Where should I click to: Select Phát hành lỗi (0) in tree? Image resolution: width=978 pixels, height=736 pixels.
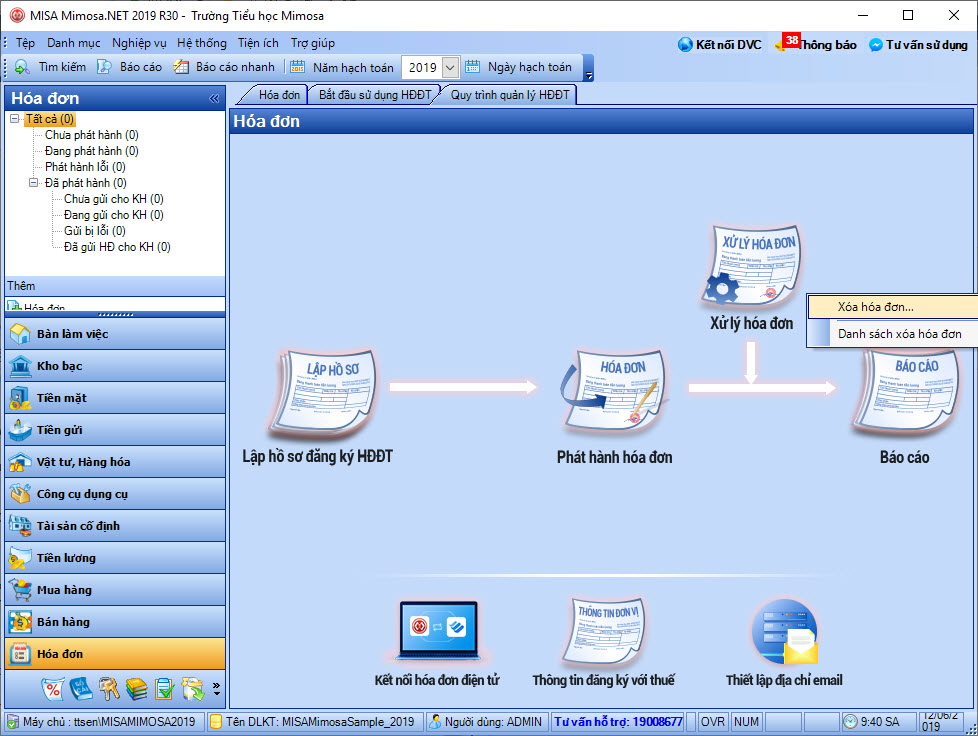coord(85,167)
